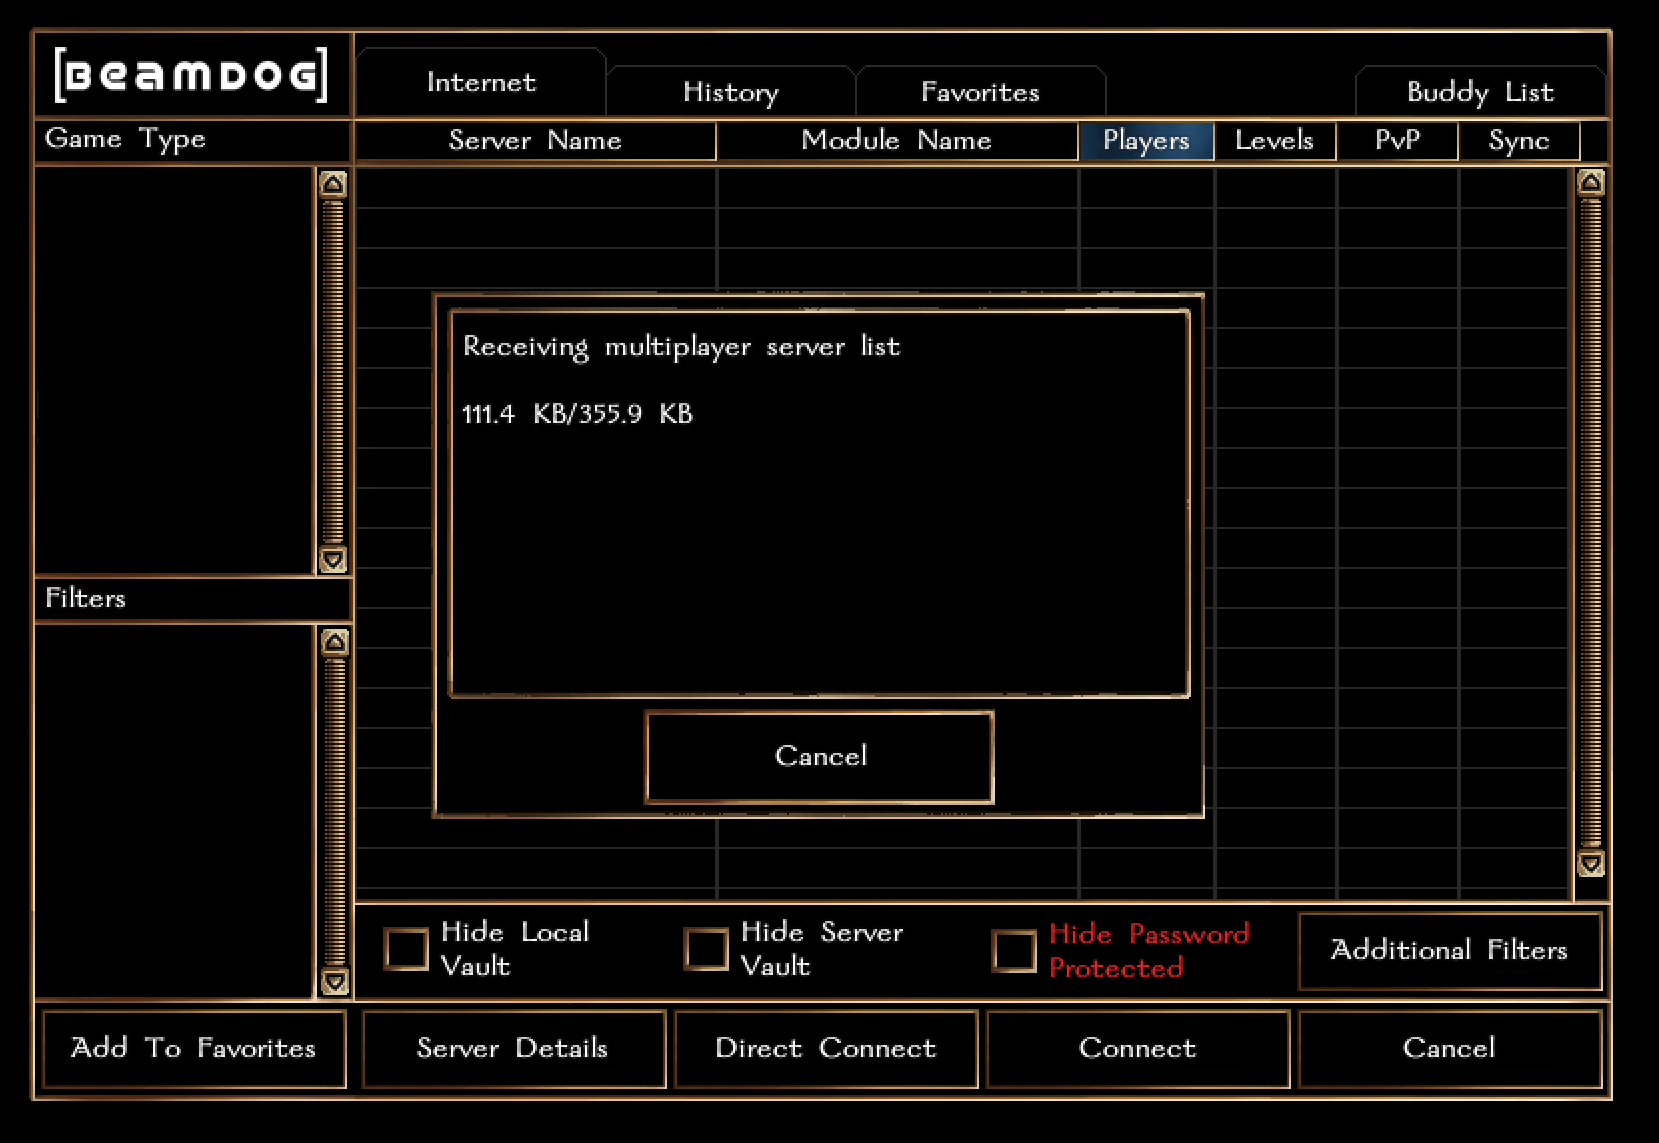1659x1143 pixels.
Task: Switch to the History tab
Action: point(730,92)
